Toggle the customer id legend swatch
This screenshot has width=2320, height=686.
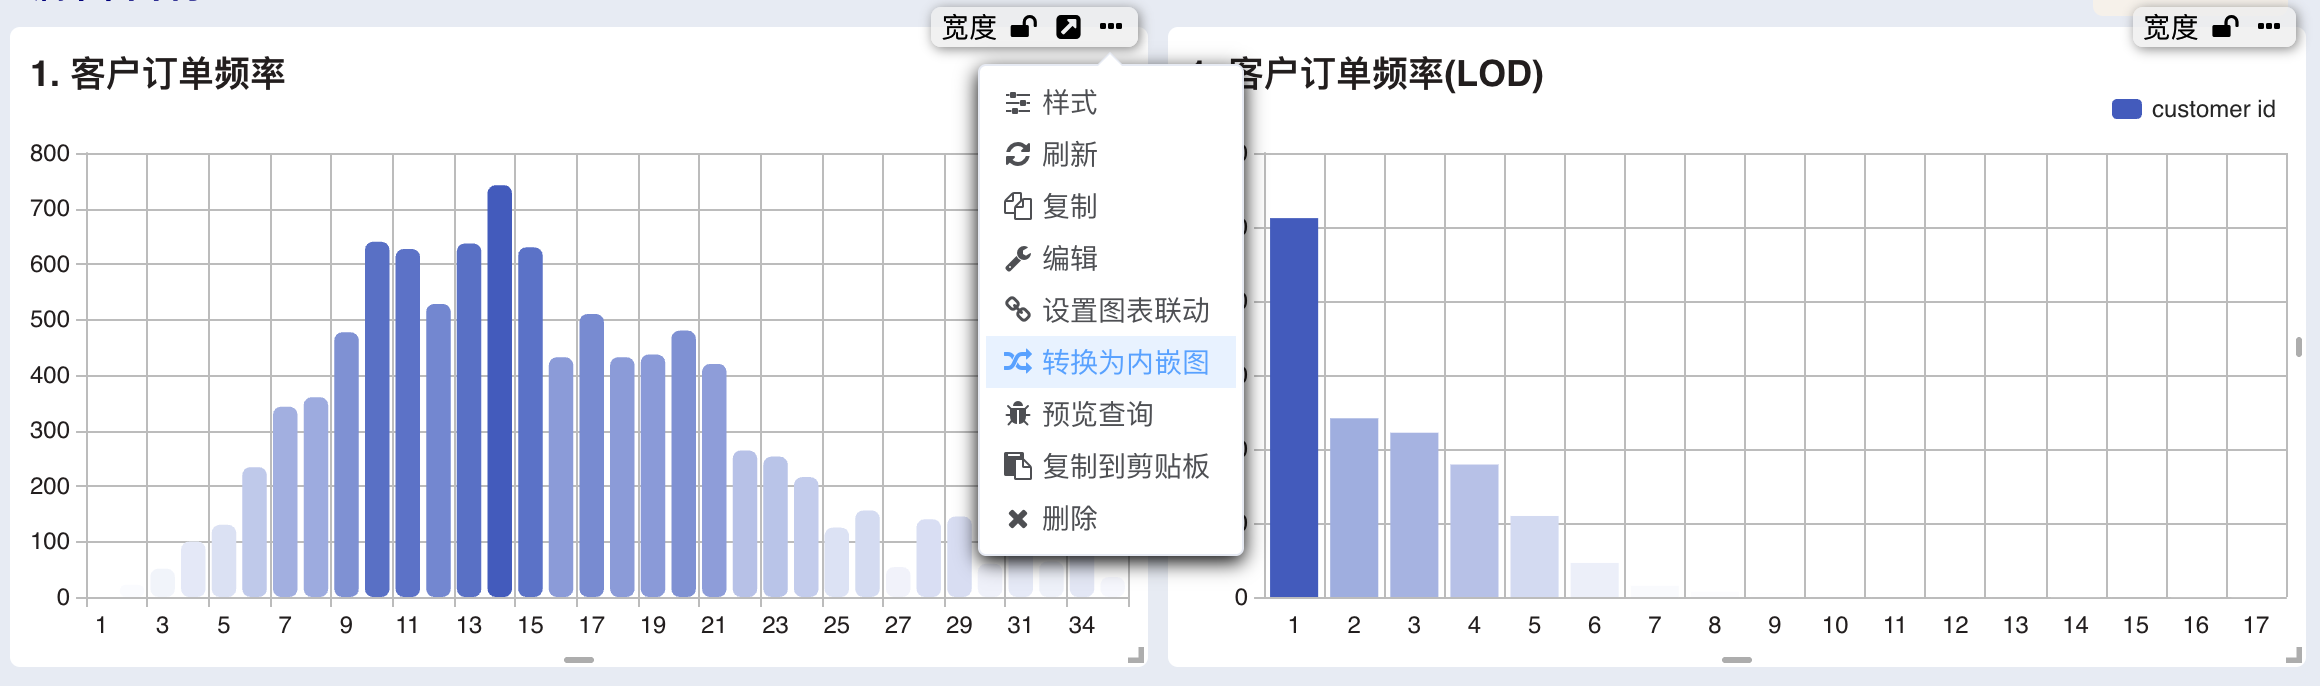[x=2127, y=109]
